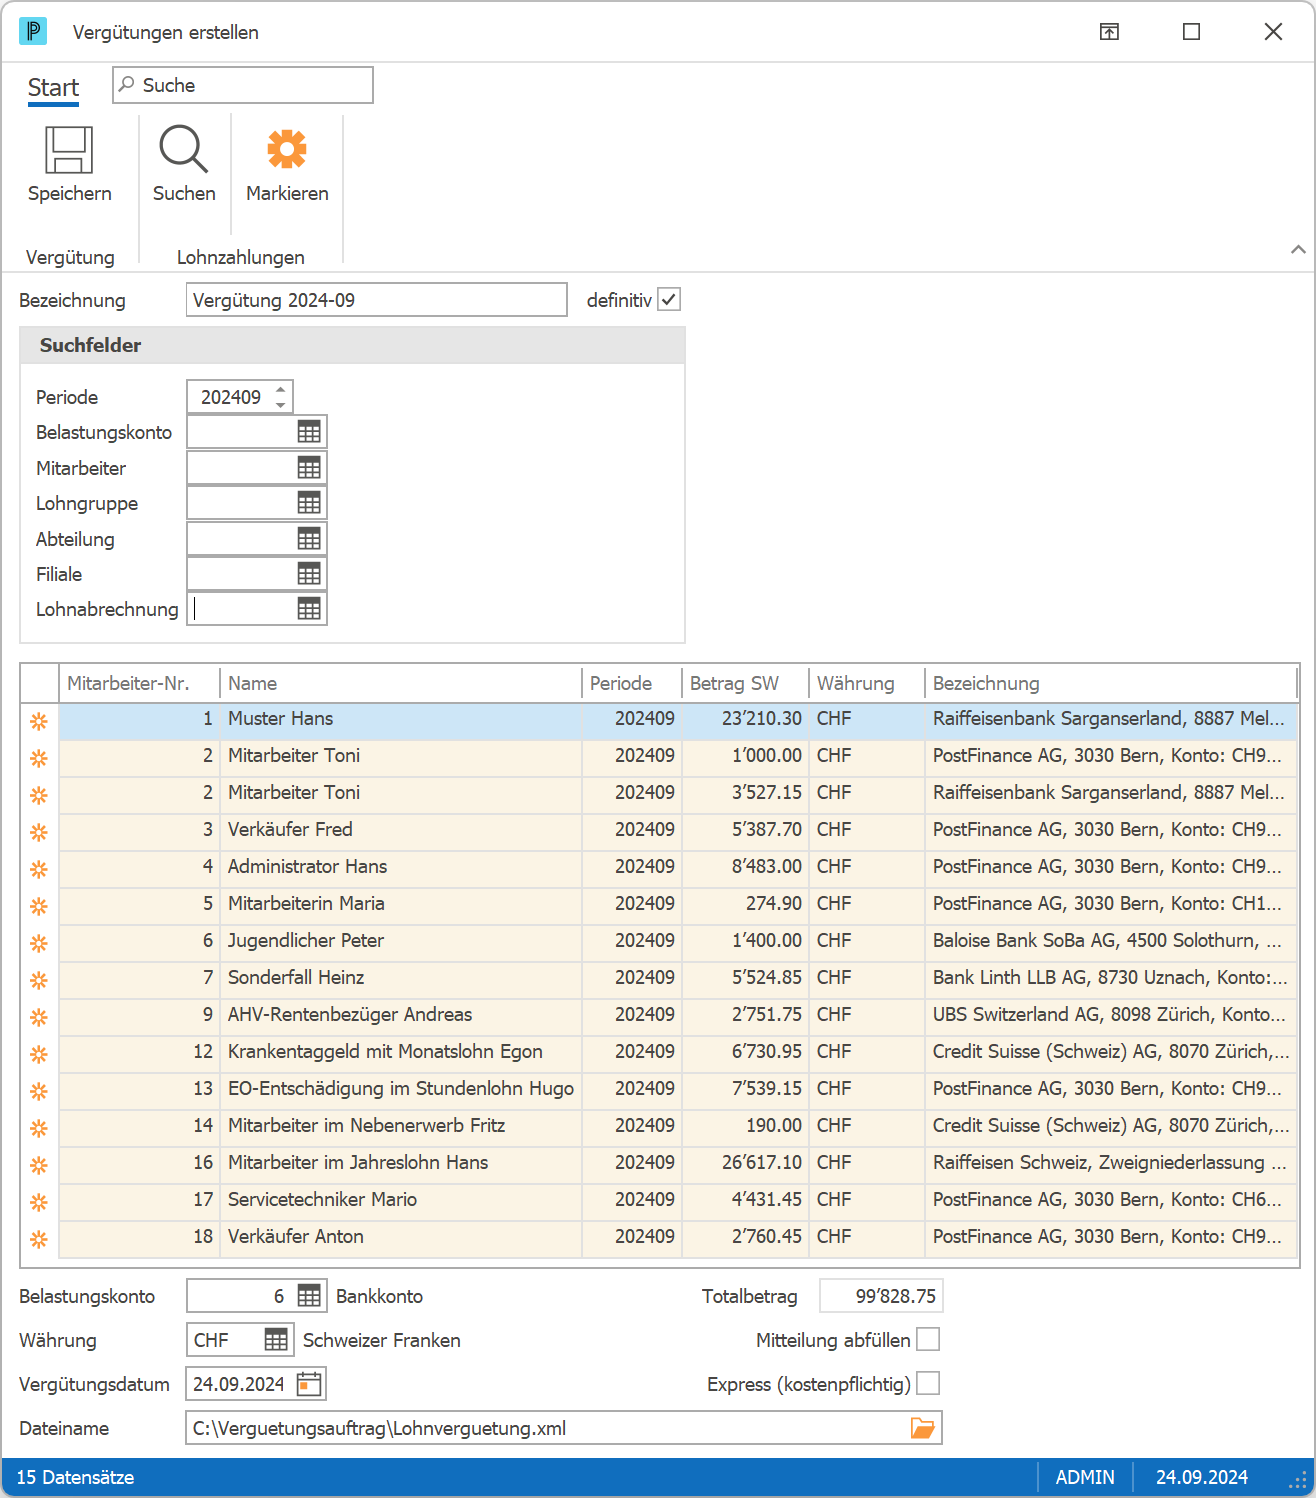Open lookup grid beside Bankkonto label
Screen dimensions: 1316x1498
click(x=309, y=1296)
